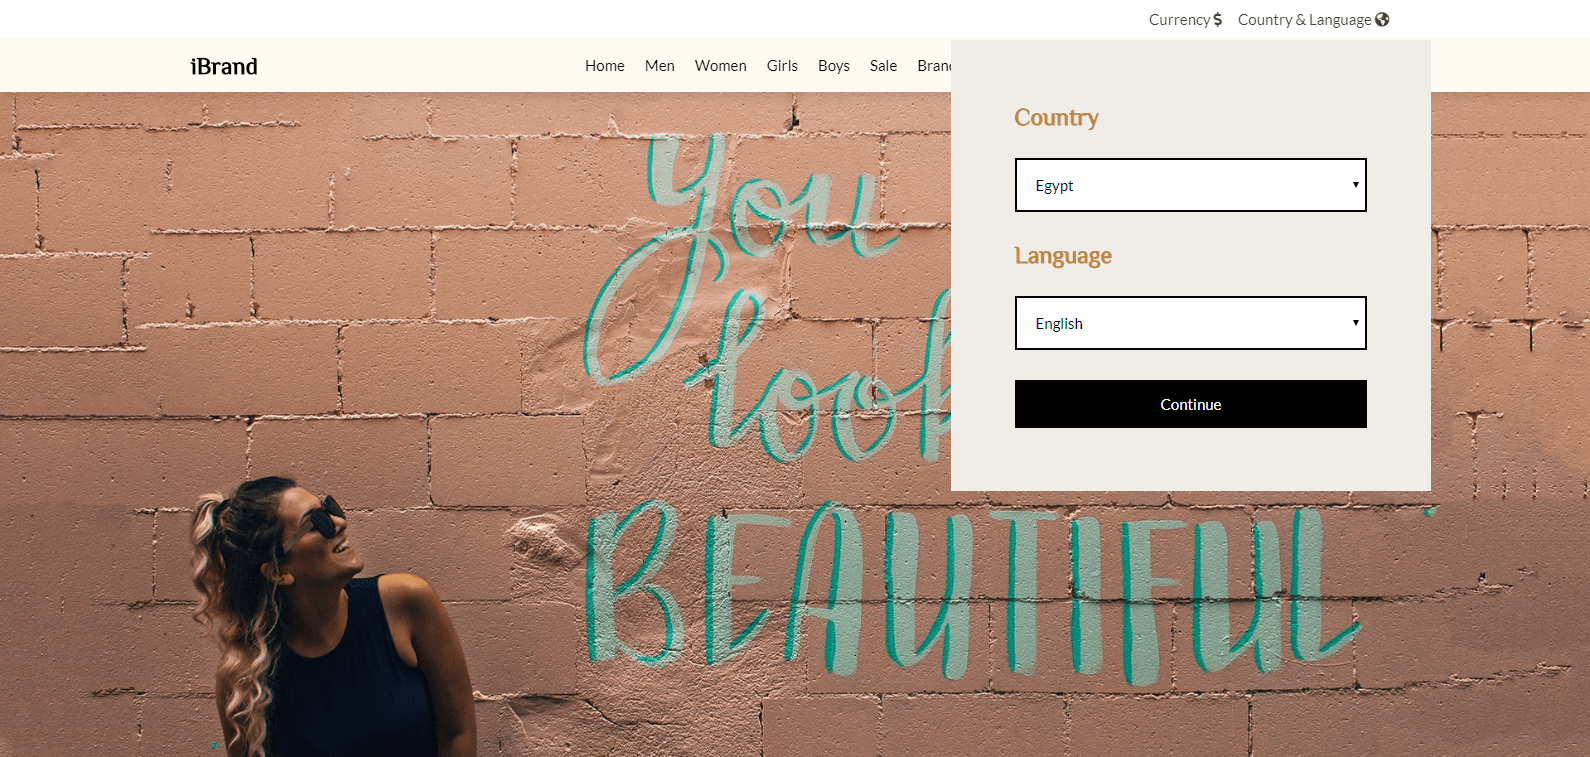Click the Language heading label
Viewport: 1590px width, 757px height.
1063,256
